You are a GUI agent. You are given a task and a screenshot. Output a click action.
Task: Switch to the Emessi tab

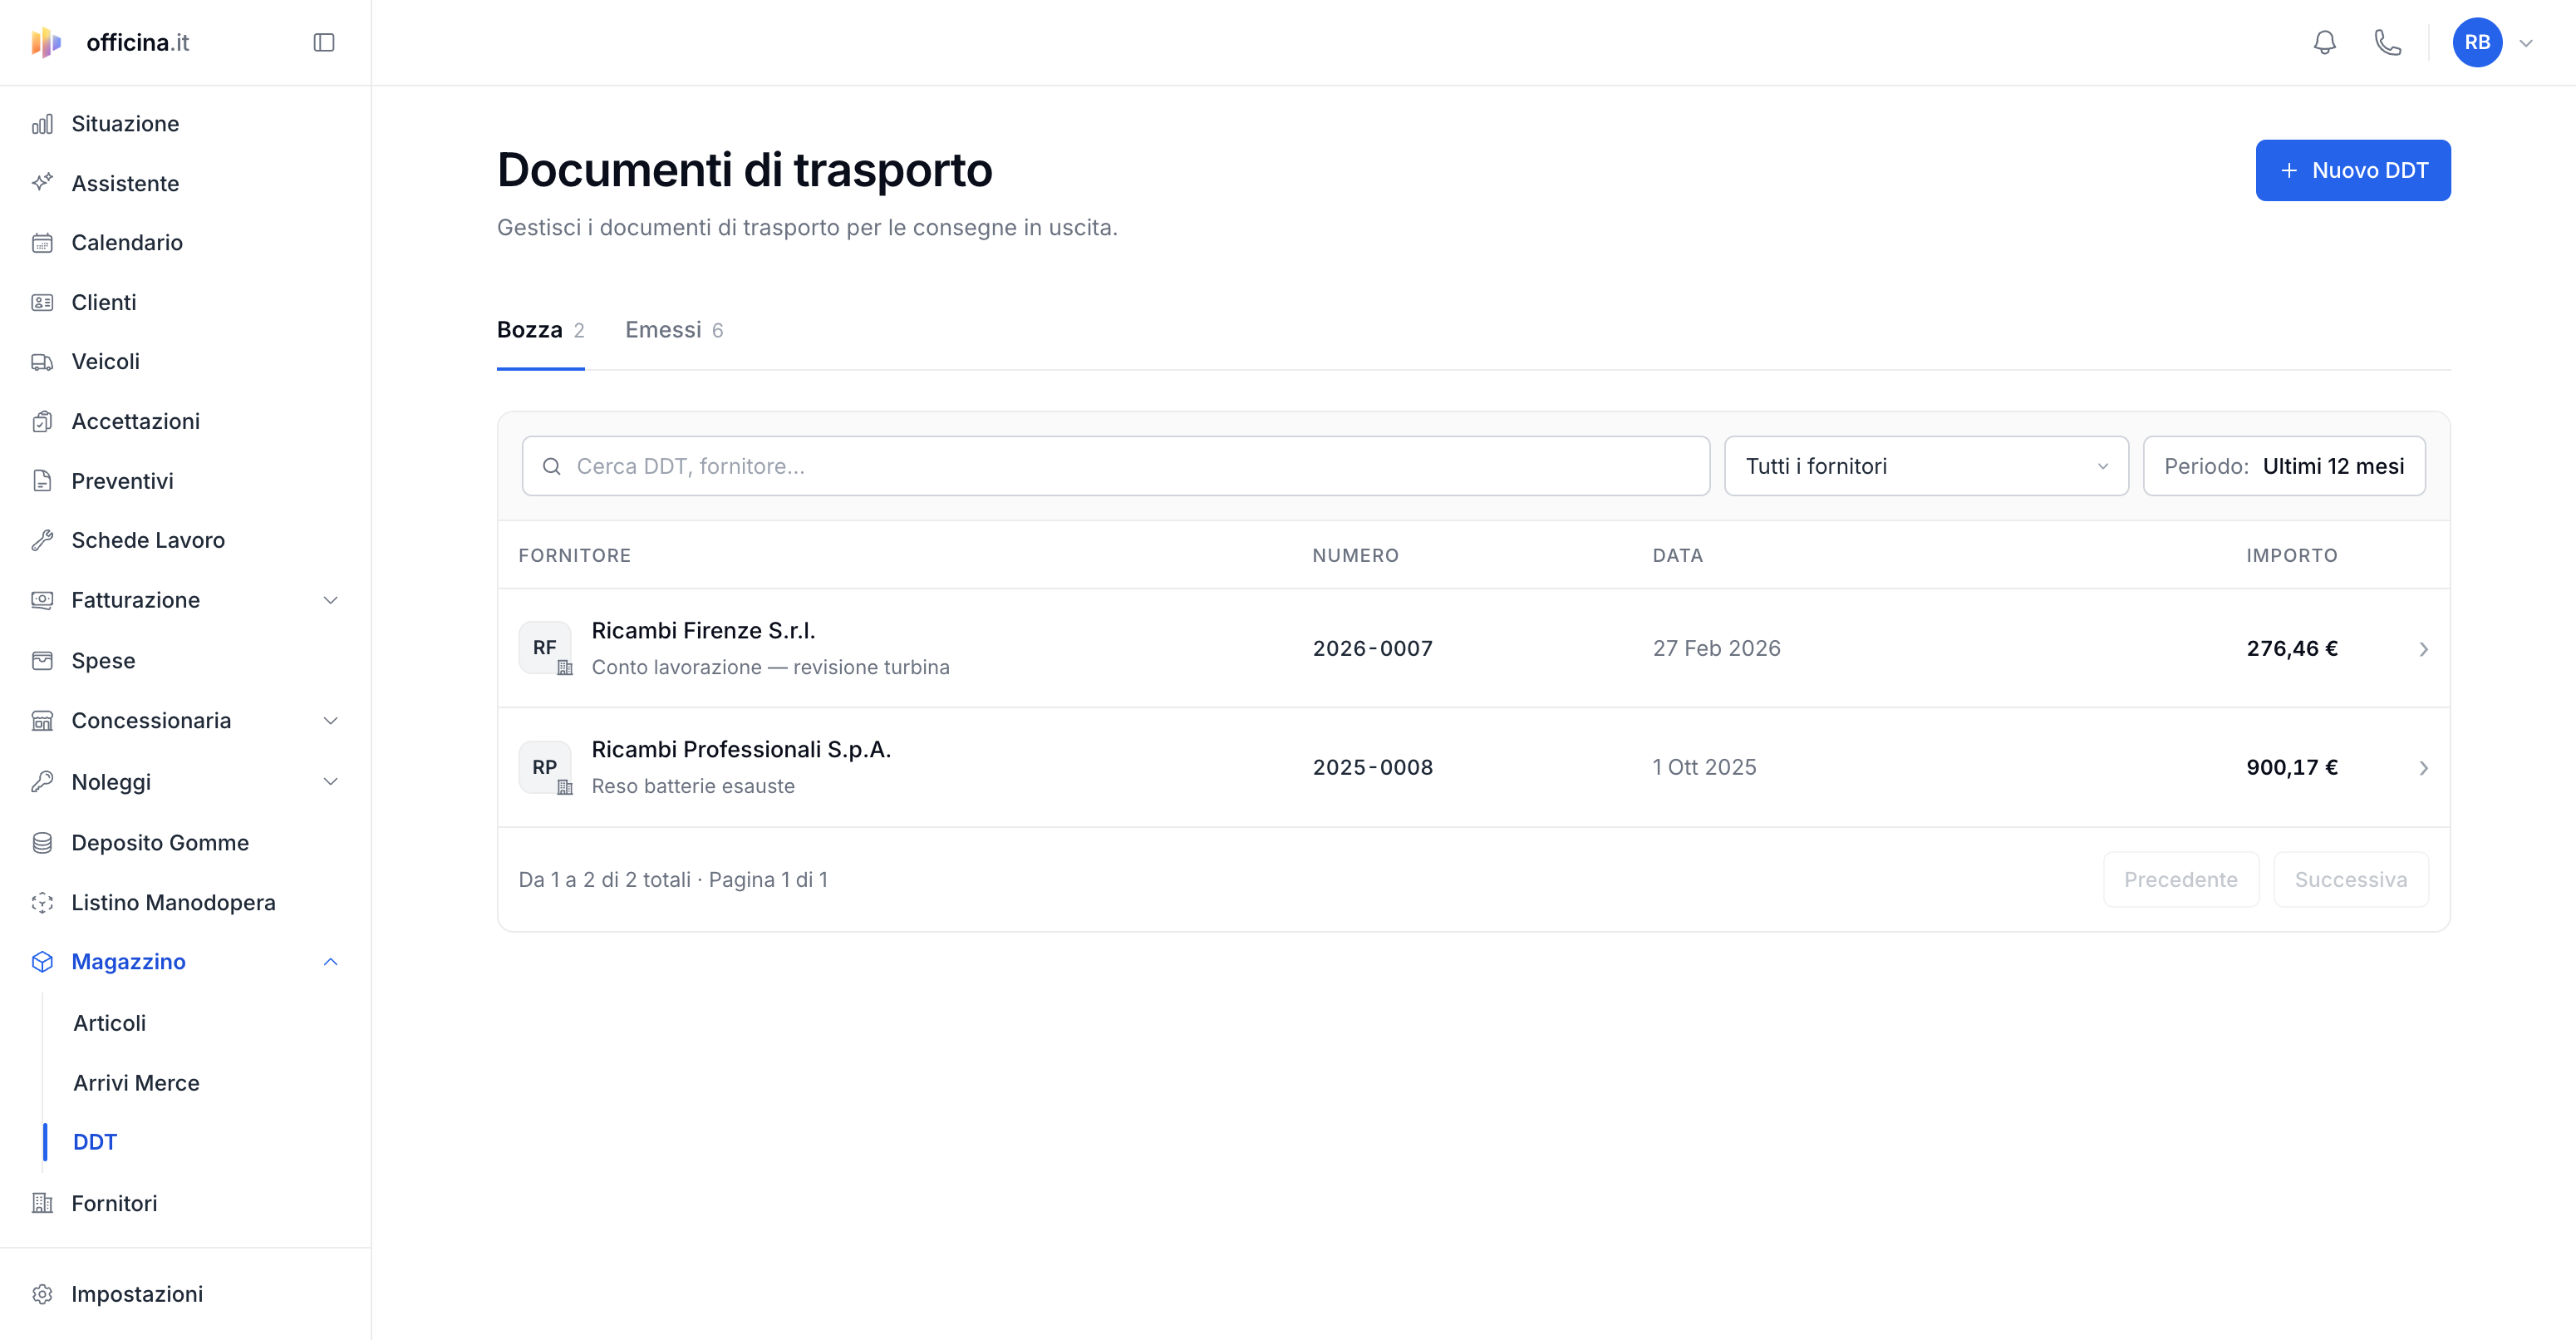(674, 330)
